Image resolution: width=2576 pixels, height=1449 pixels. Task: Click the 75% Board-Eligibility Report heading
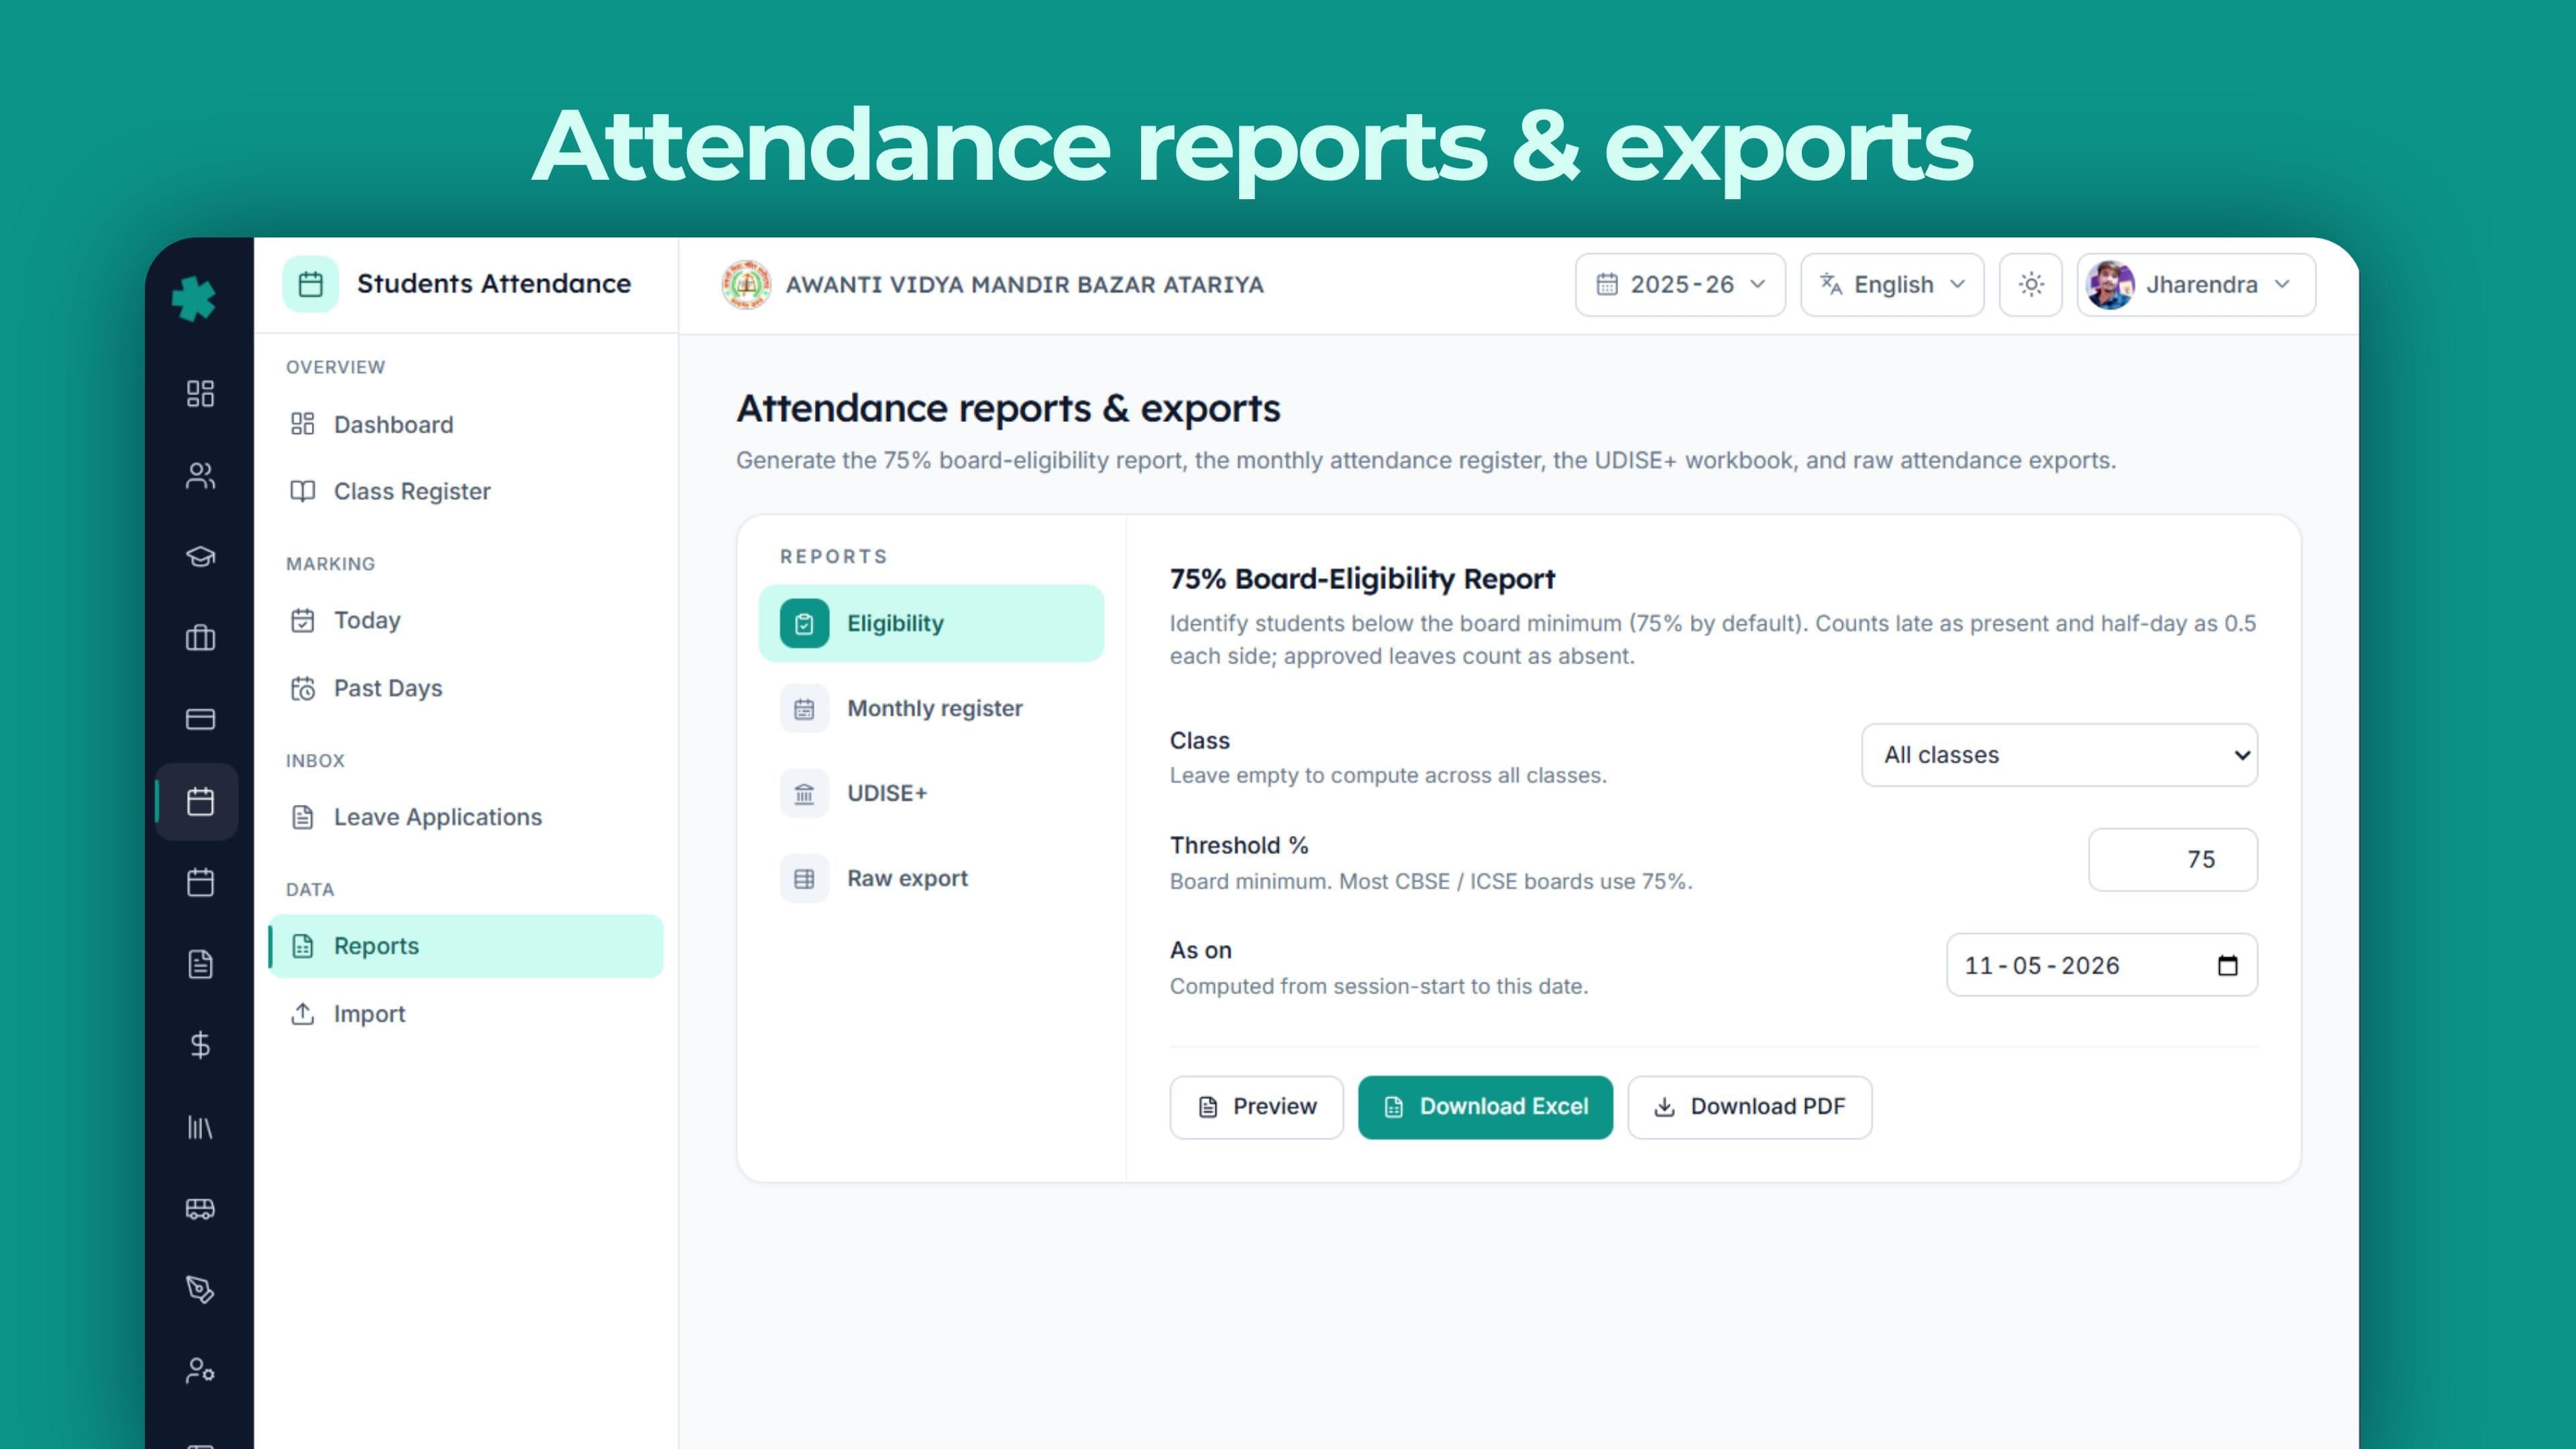[1362, 579]
